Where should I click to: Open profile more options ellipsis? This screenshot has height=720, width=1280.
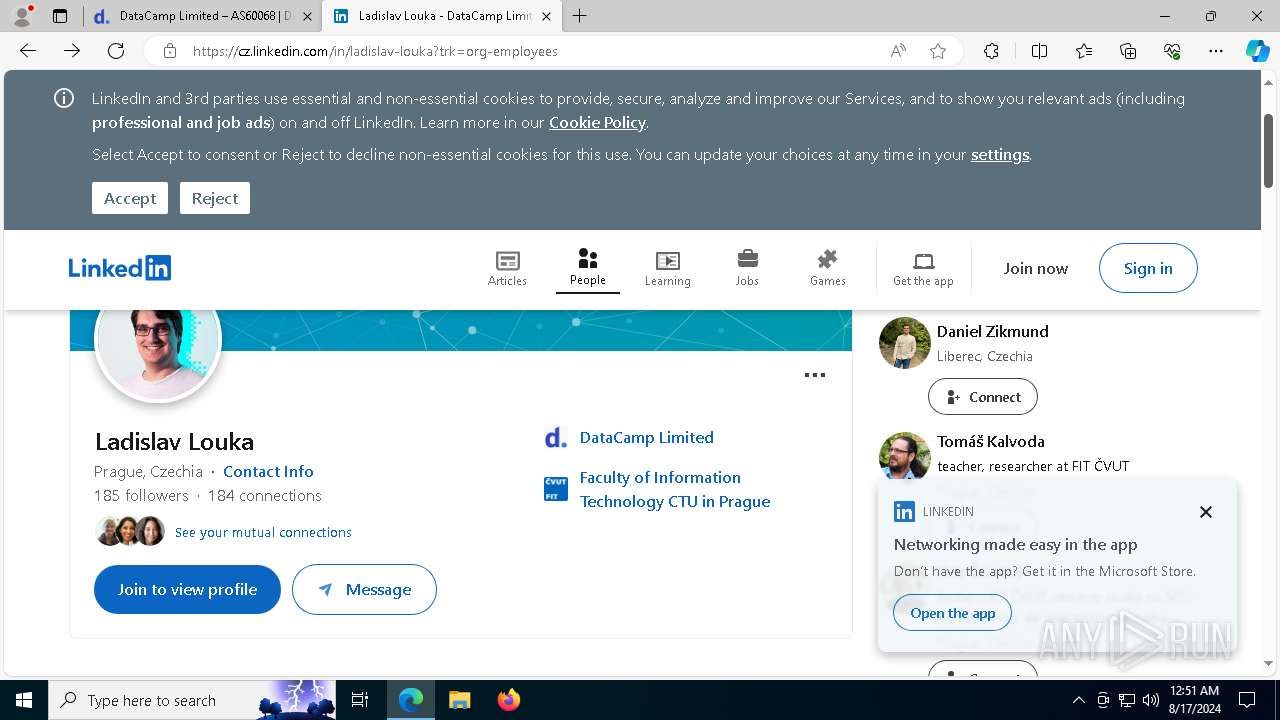815,375
